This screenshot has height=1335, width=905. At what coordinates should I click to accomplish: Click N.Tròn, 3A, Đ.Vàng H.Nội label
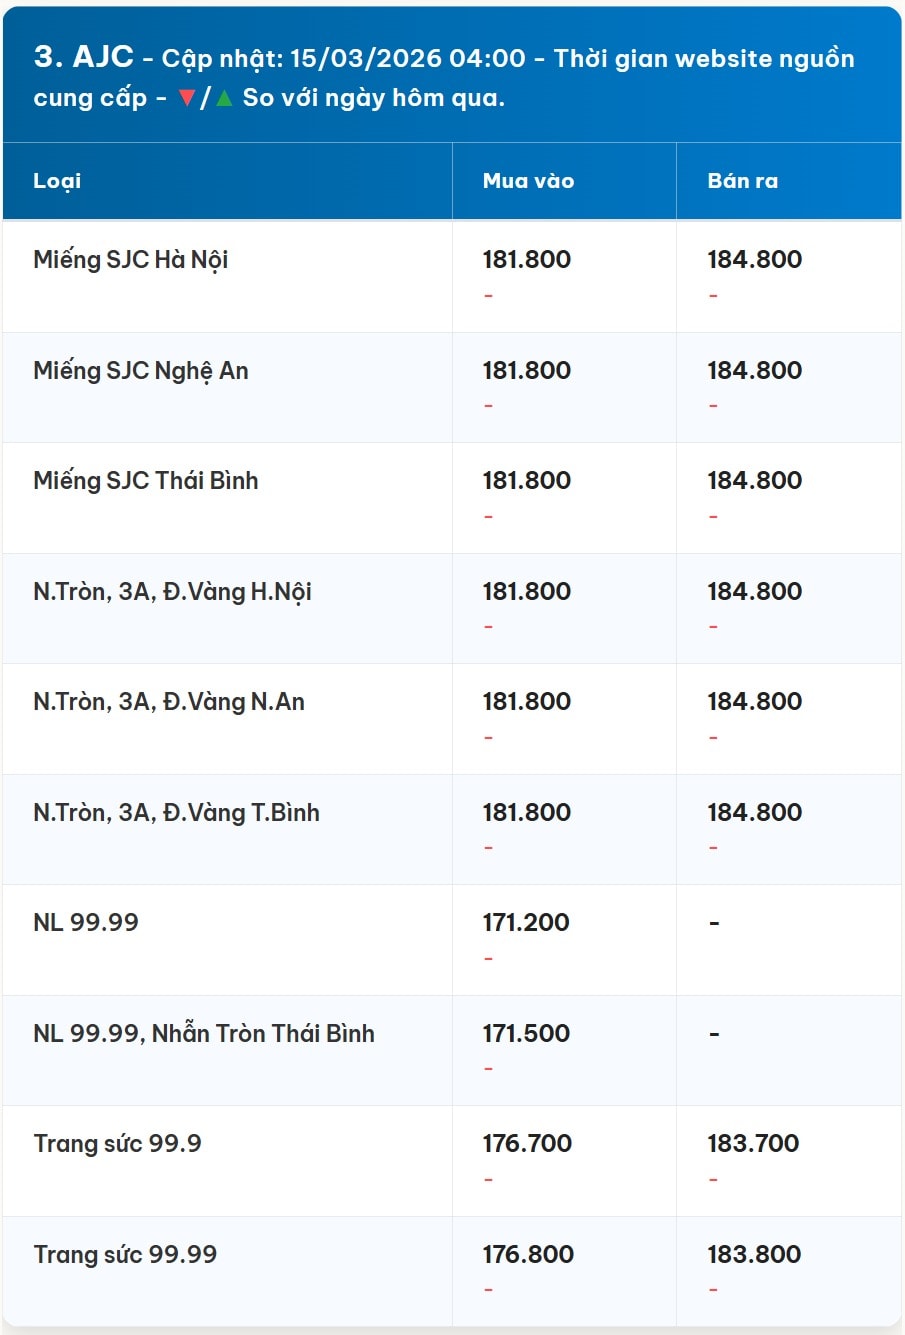(173, 592)
